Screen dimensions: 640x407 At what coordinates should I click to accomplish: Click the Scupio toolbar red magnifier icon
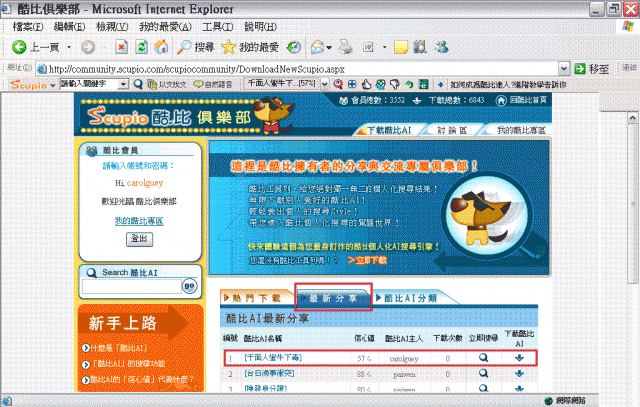pyautogui.click(x=338, y=84)
